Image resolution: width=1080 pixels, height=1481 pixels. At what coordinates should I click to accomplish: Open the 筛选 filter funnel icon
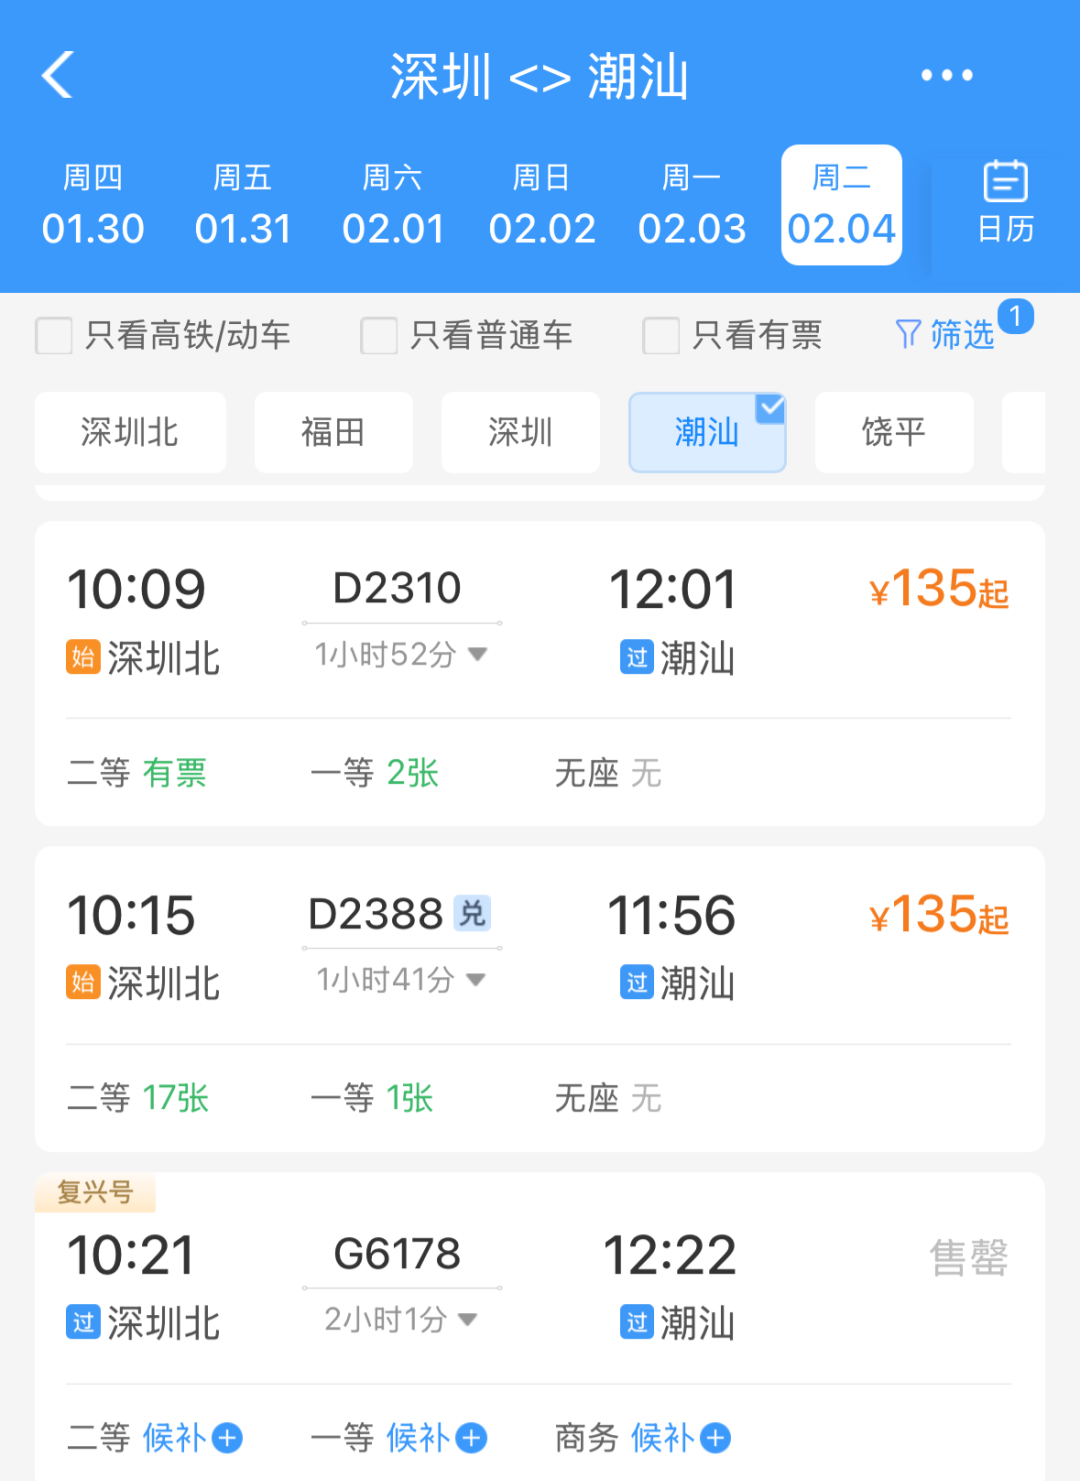(x=908, y=334)
